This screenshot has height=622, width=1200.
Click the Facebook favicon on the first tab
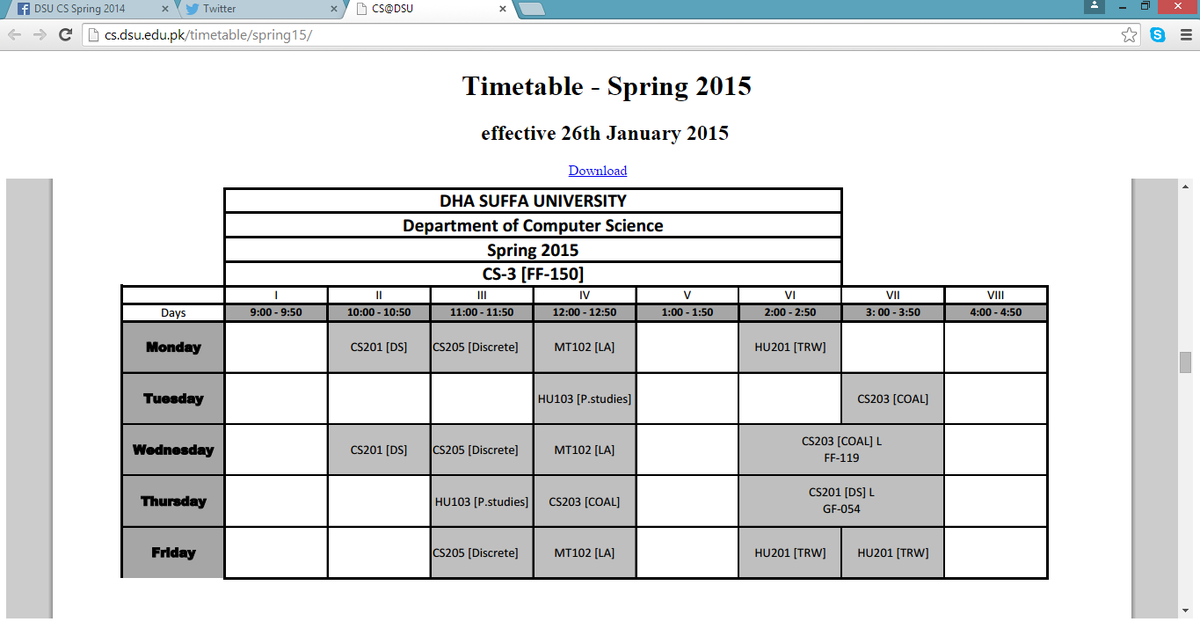23,8
